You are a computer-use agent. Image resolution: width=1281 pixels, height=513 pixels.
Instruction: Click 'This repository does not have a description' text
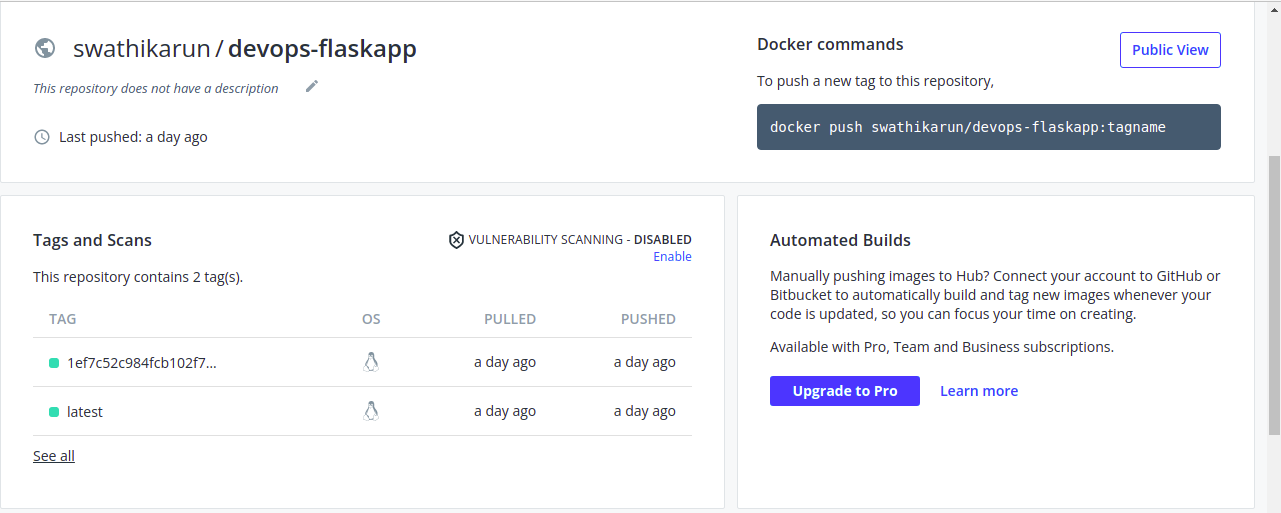(x=156, y=88)
